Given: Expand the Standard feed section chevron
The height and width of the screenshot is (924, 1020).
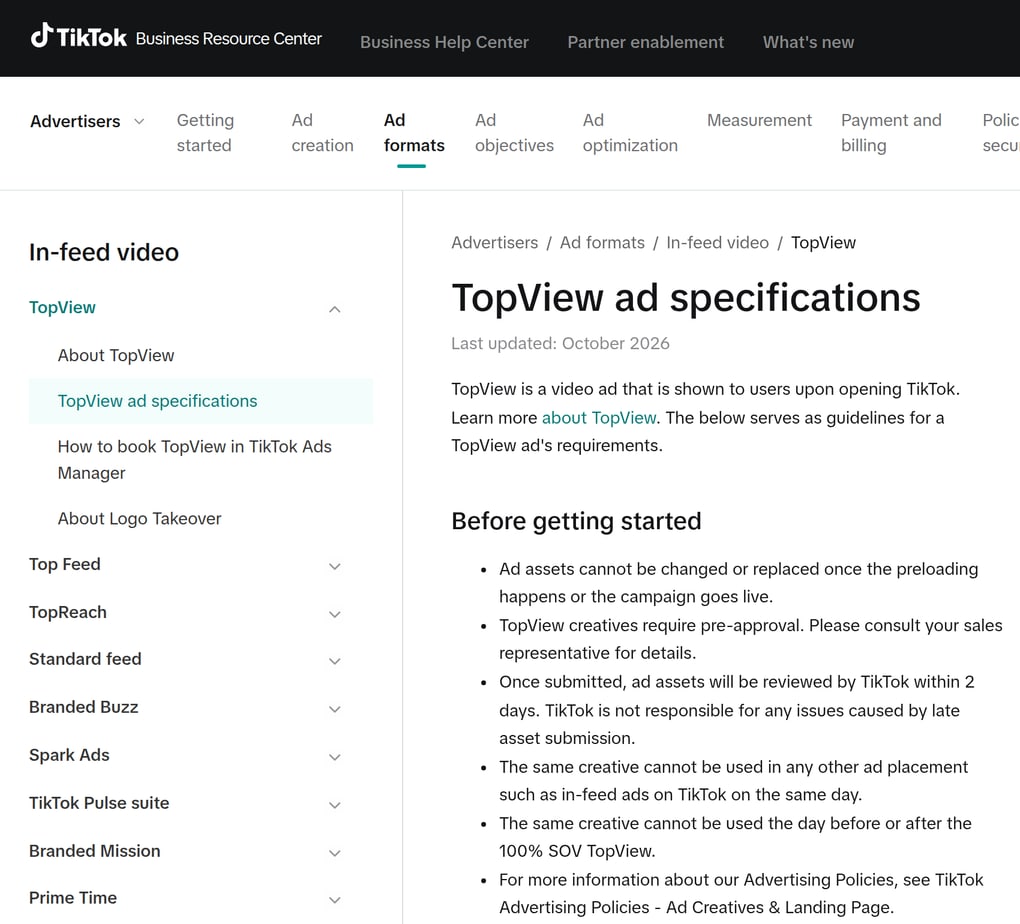Looking at the screenshot, I should 334,661.
